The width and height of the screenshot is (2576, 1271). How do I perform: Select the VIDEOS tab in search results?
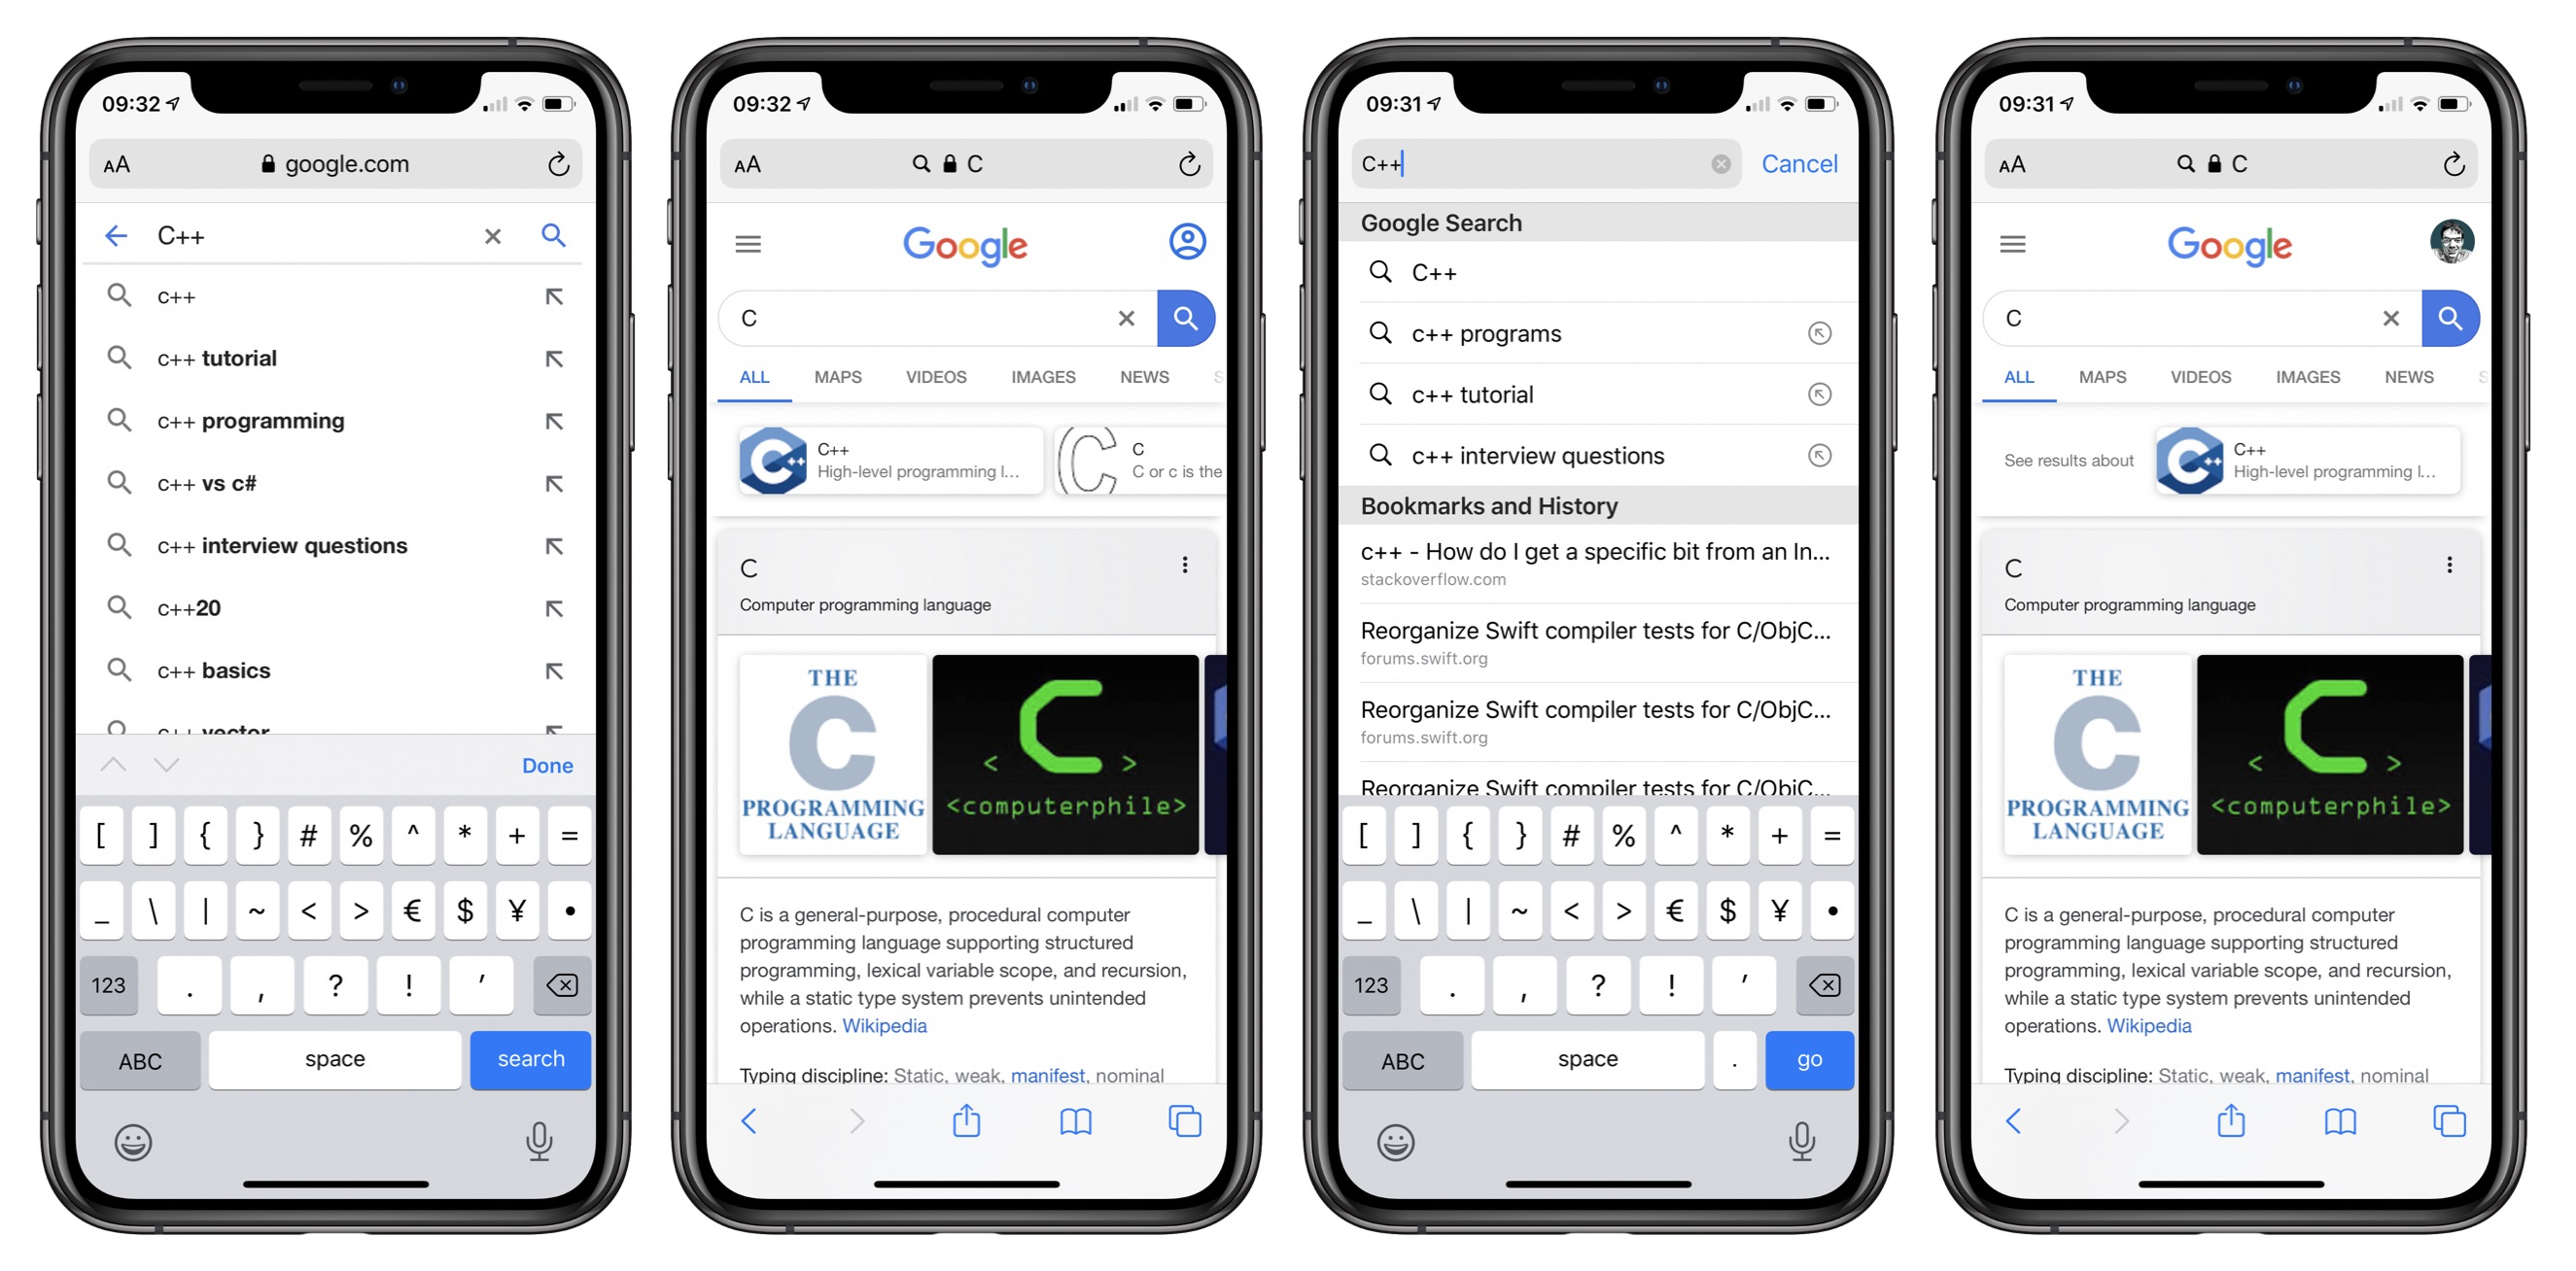[933, 379]
